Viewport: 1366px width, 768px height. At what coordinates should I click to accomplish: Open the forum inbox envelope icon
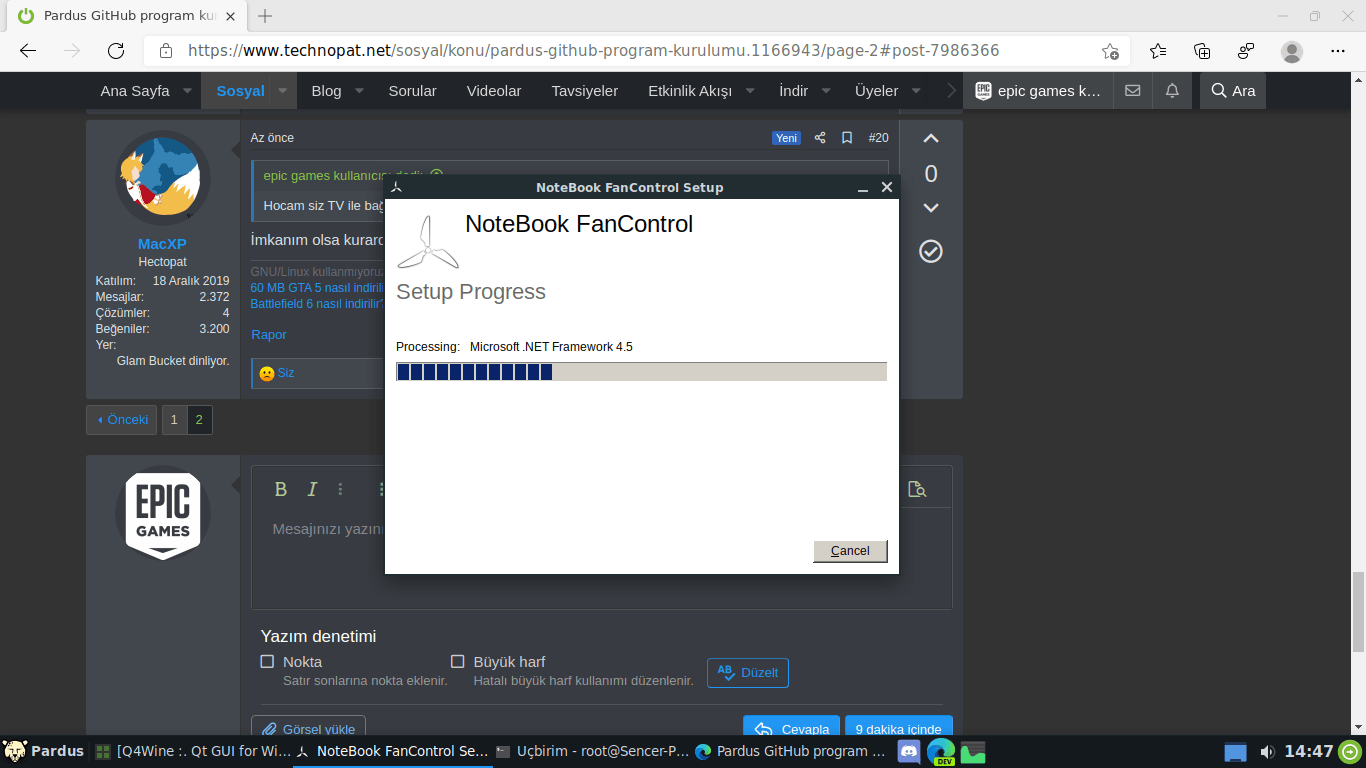click(x=1132, y=91)
